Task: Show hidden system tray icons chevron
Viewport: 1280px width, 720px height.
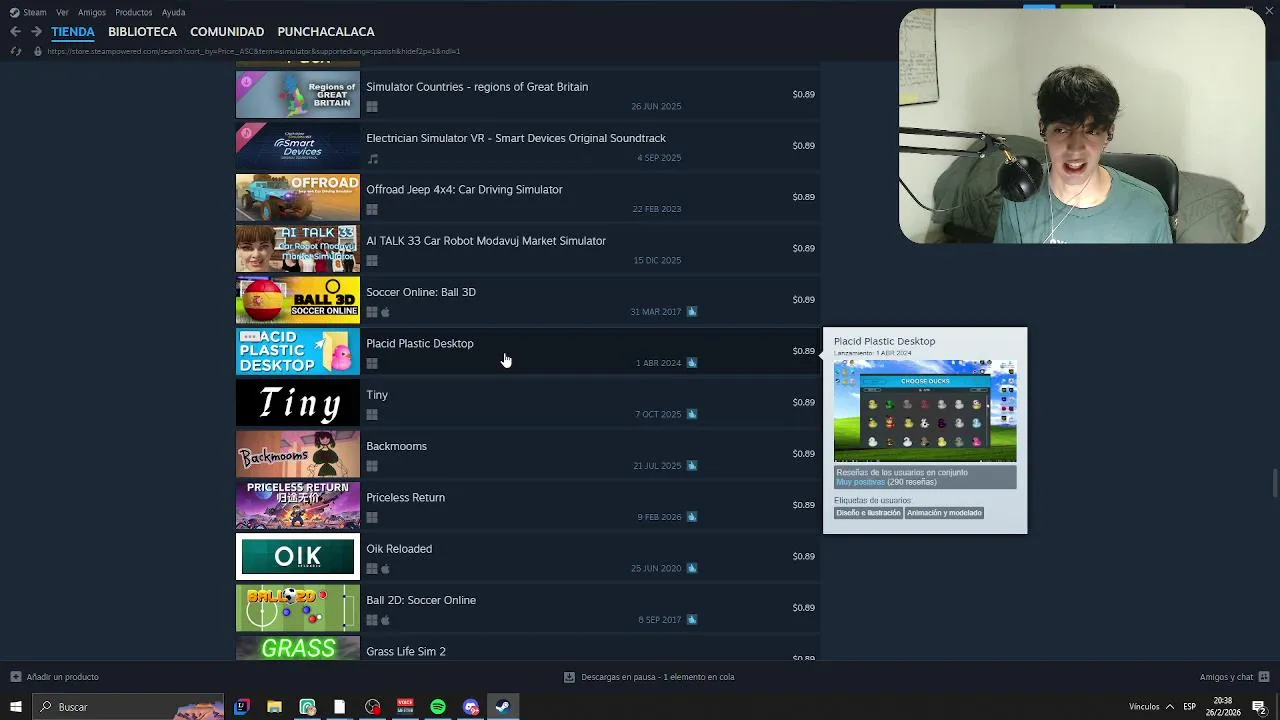Action: pos(1170,707)
